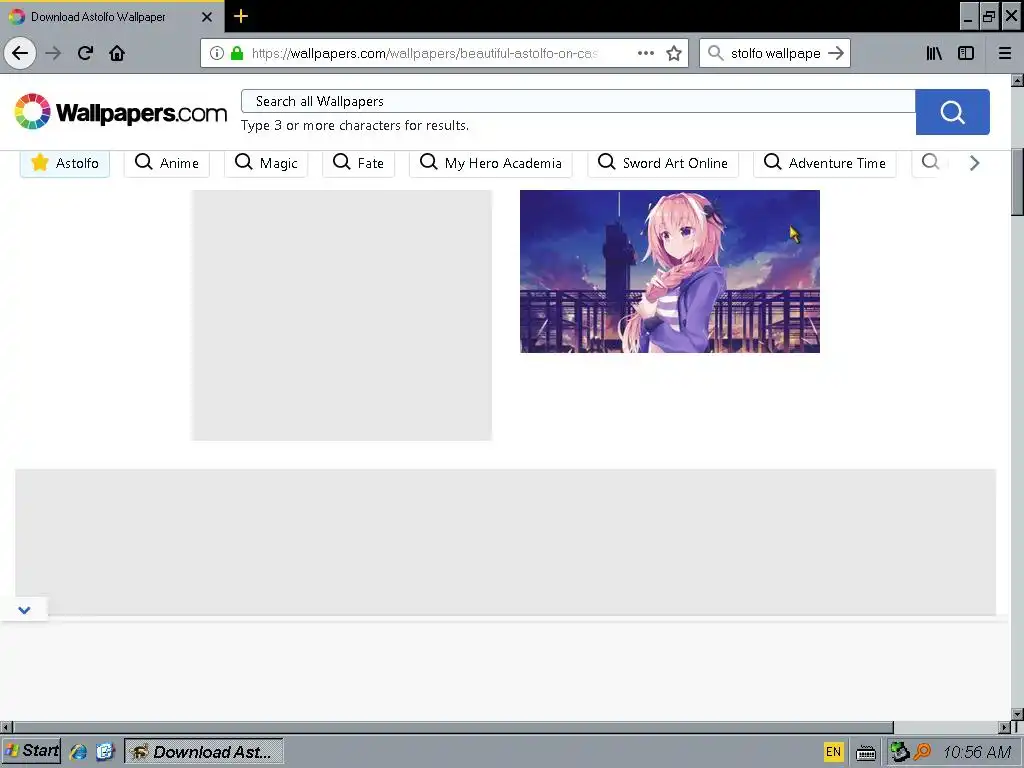The height and width of the screenshot is (768, 1024).
Task: Show site information icon in address bar
Action: tap(217, 53)
